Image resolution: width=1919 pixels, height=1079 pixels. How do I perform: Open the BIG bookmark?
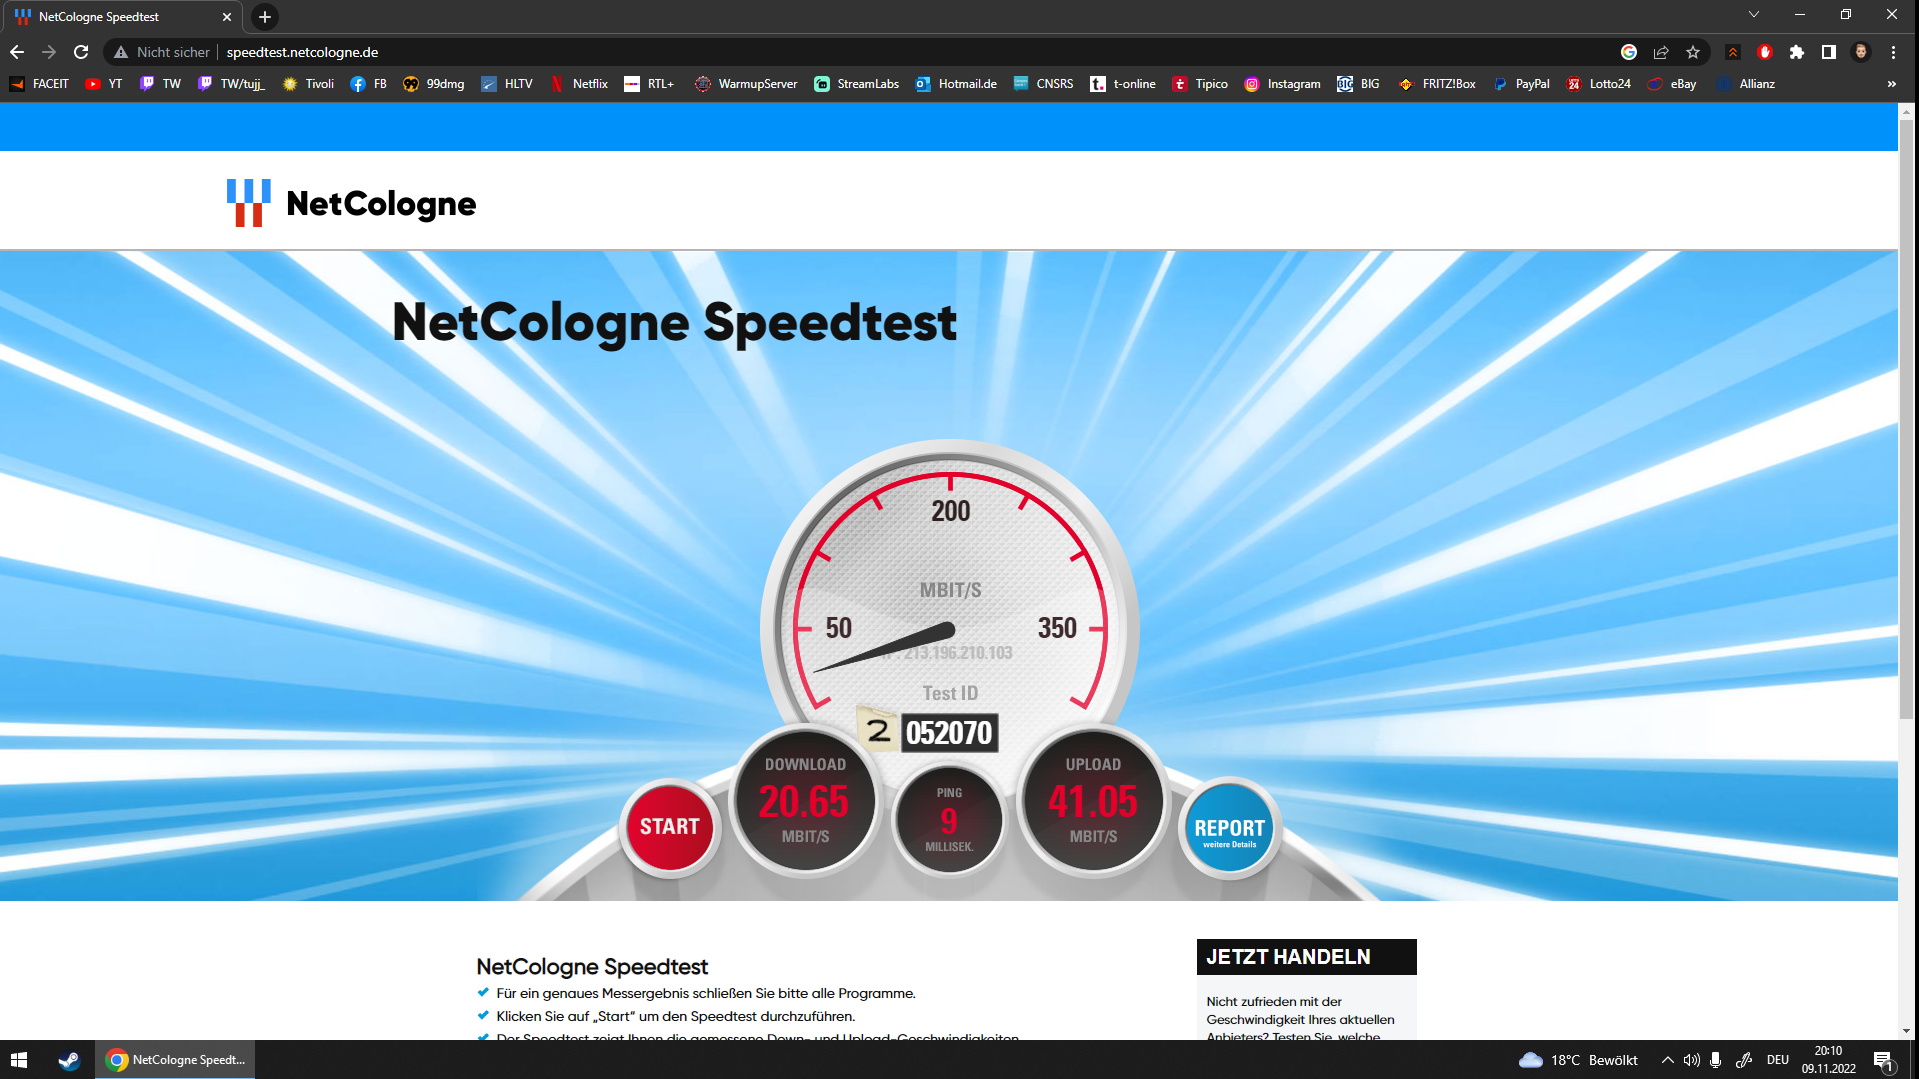coord(1359,84)
